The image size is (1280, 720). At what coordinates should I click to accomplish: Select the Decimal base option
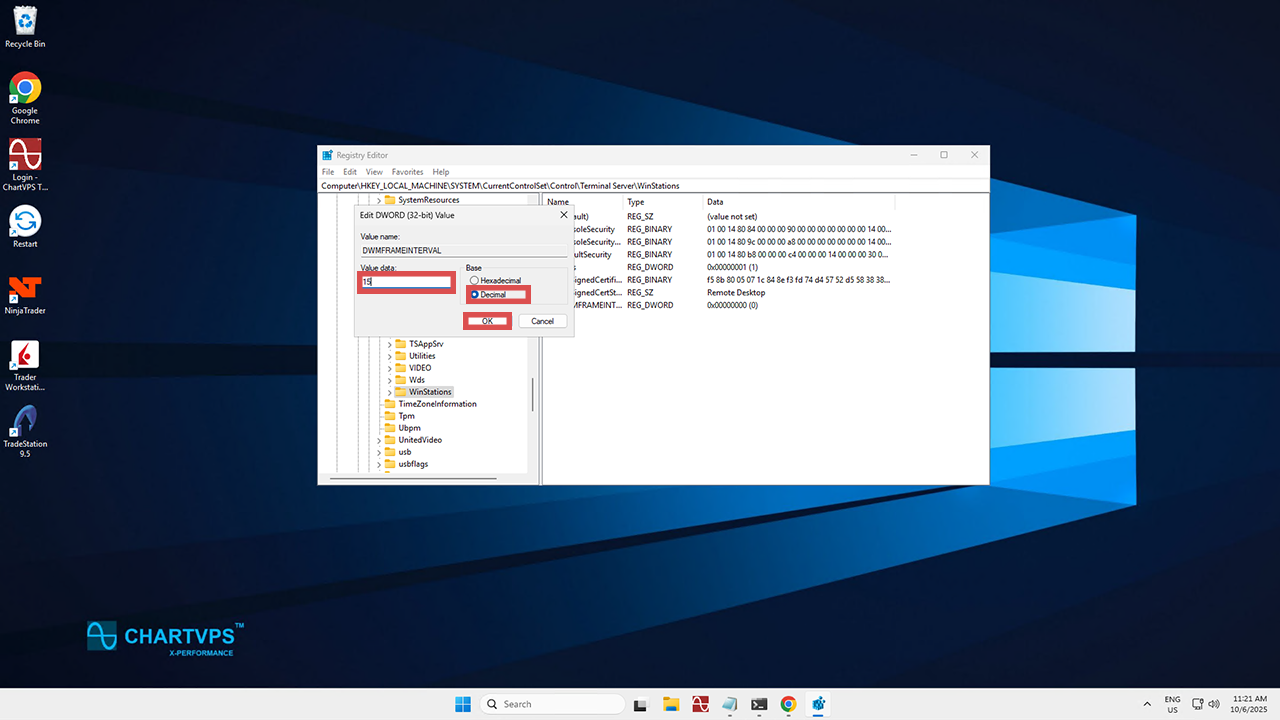point(474,295)
